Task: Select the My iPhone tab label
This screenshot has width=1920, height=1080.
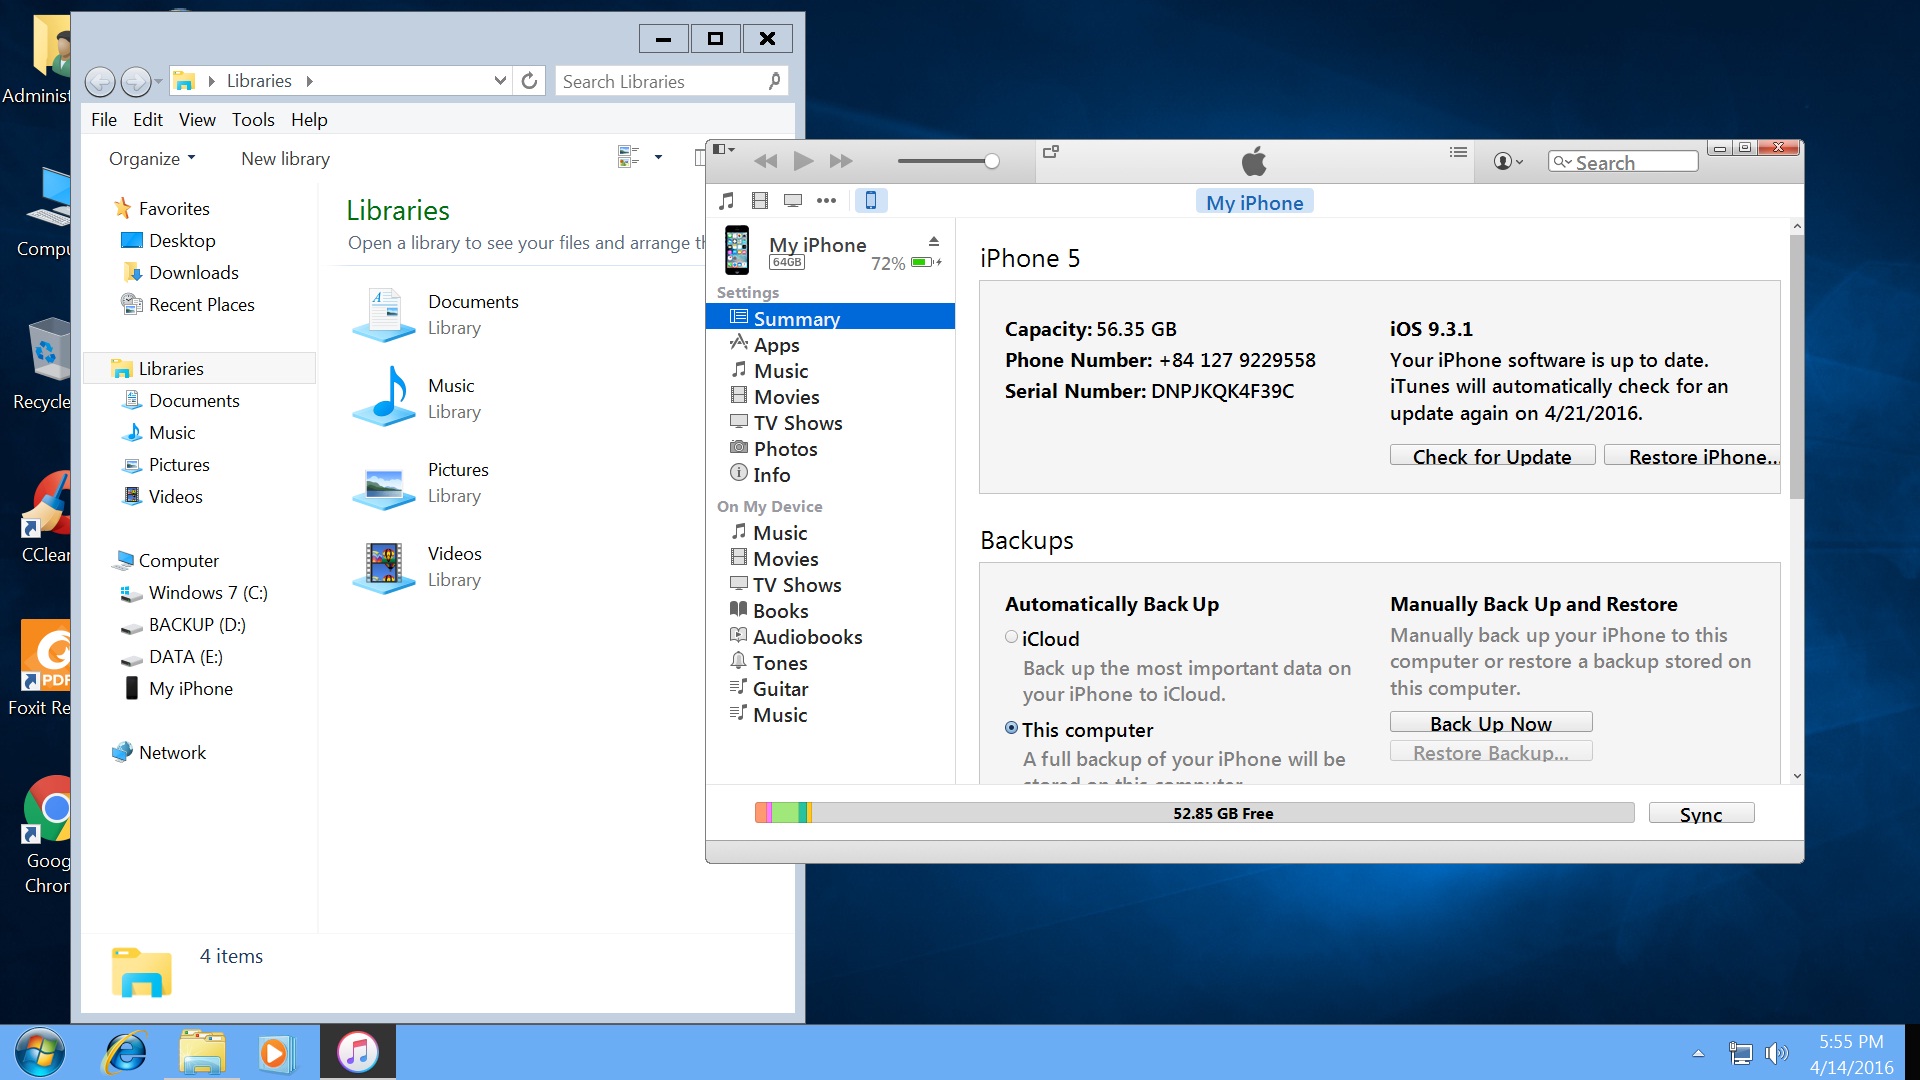Action: 1254,202
